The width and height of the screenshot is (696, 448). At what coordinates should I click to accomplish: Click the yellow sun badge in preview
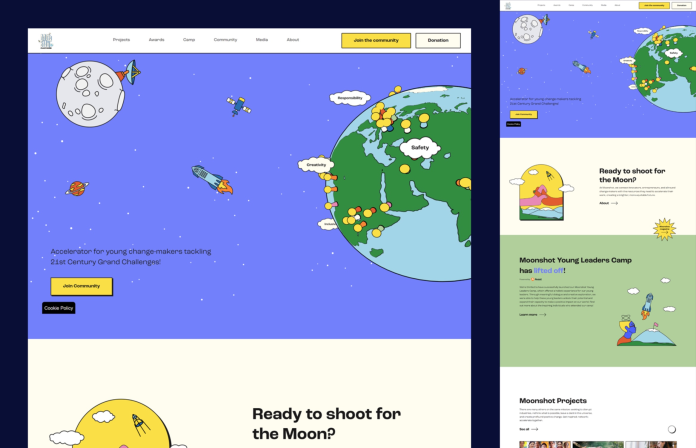664,229
